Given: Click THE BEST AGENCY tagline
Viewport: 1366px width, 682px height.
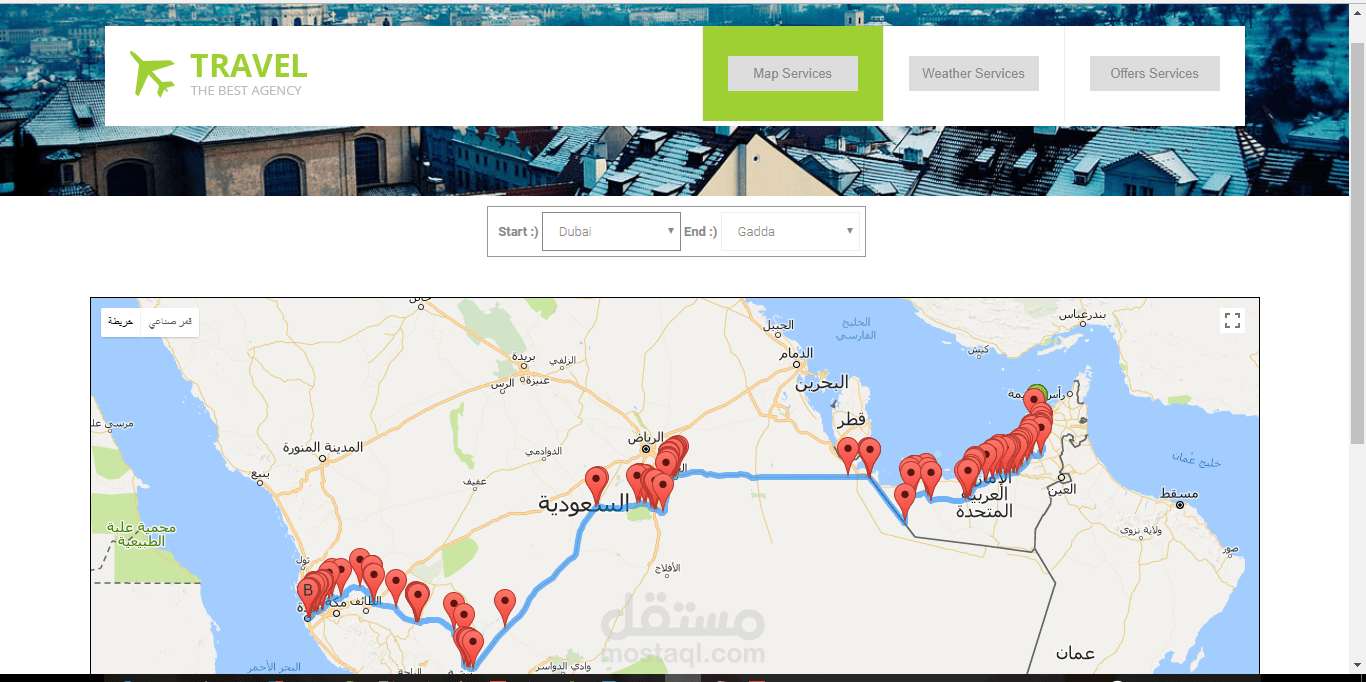Looking at the screenshot, I should [x=246, y=90].
